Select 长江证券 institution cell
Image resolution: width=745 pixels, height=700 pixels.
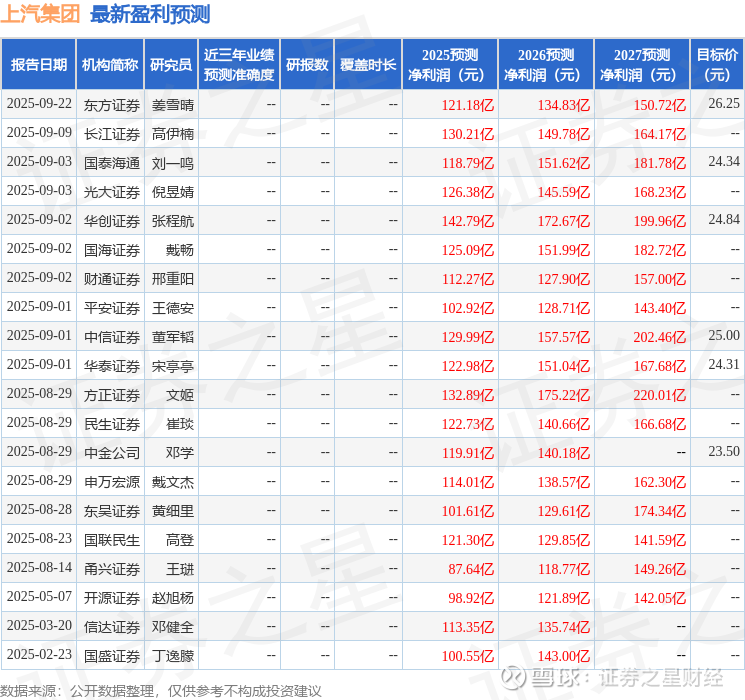[112, 134]
